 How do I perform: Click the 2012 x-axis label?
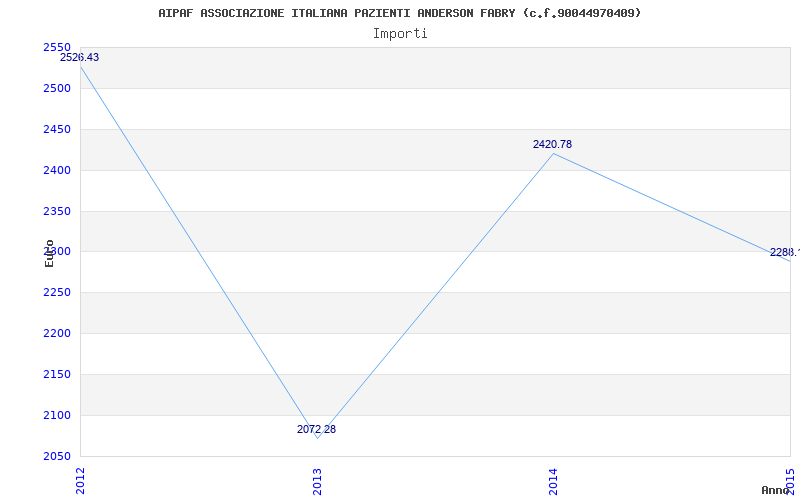click(80, 480)
